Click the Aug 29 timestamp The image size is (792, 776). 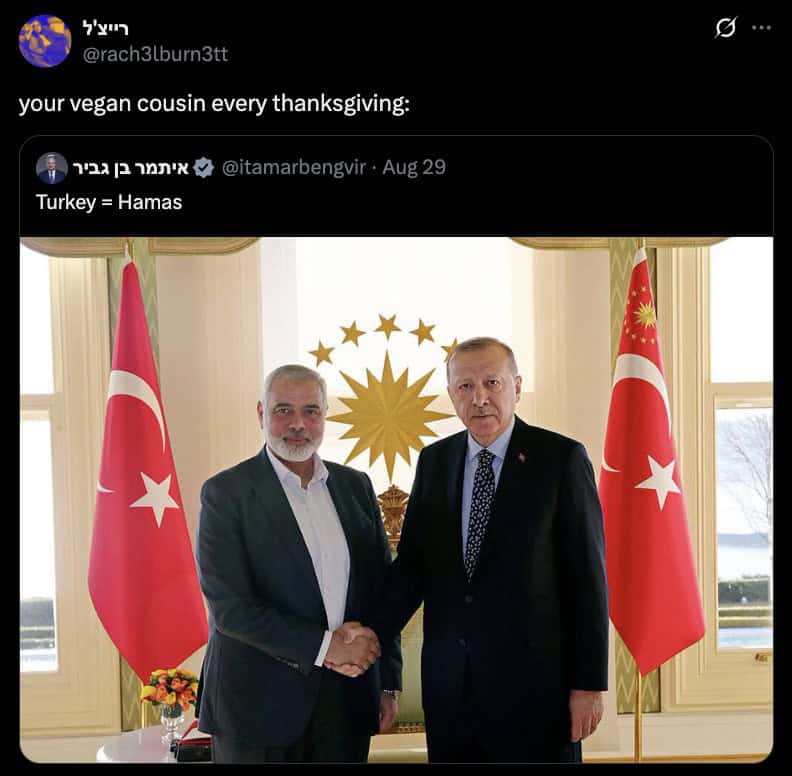[x=414, y=167]
